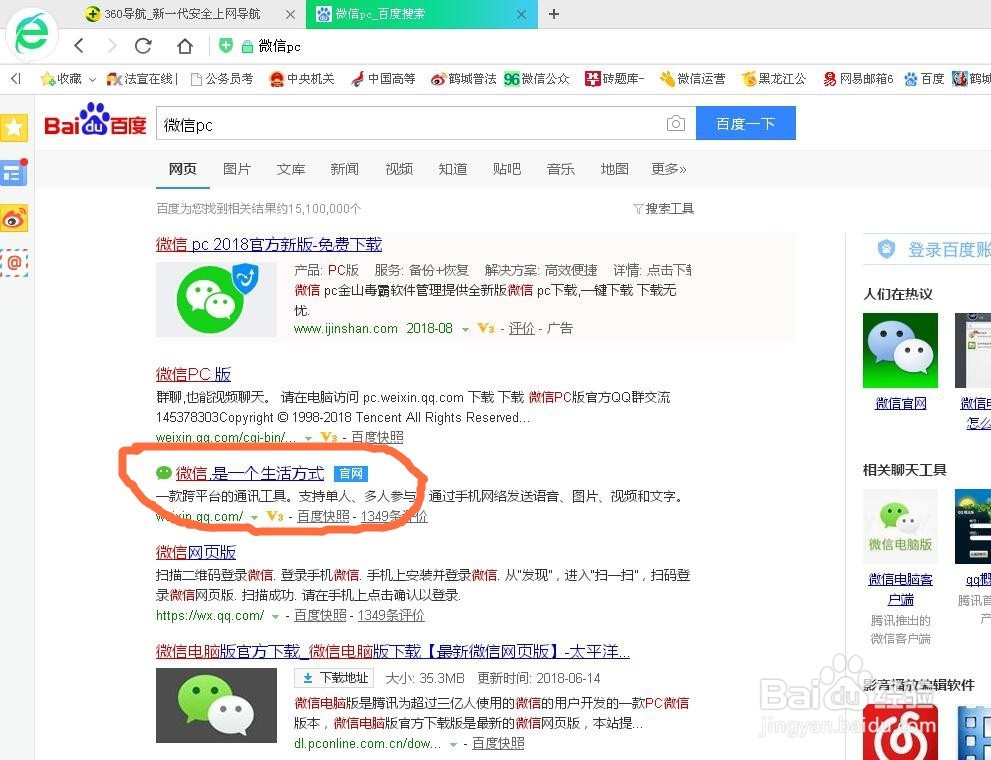The width and height of the screenshot is (991, 760).
Task: Open the 收藏 favorites star
Action: click(61, 79)
